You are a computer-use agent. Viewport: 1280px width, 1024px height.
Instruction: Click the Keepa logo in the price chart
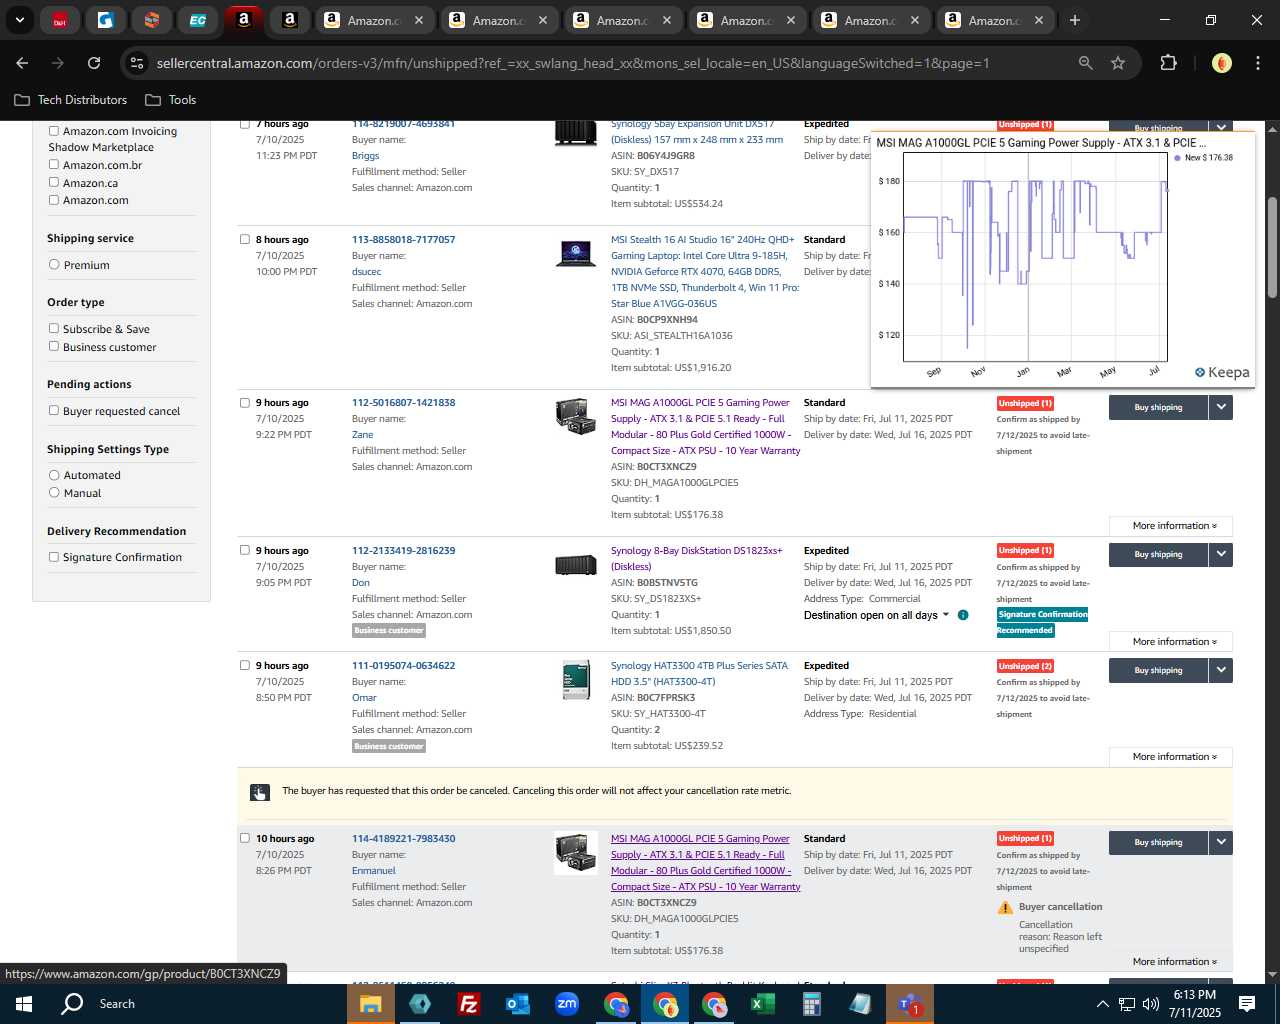[1222, 372]
